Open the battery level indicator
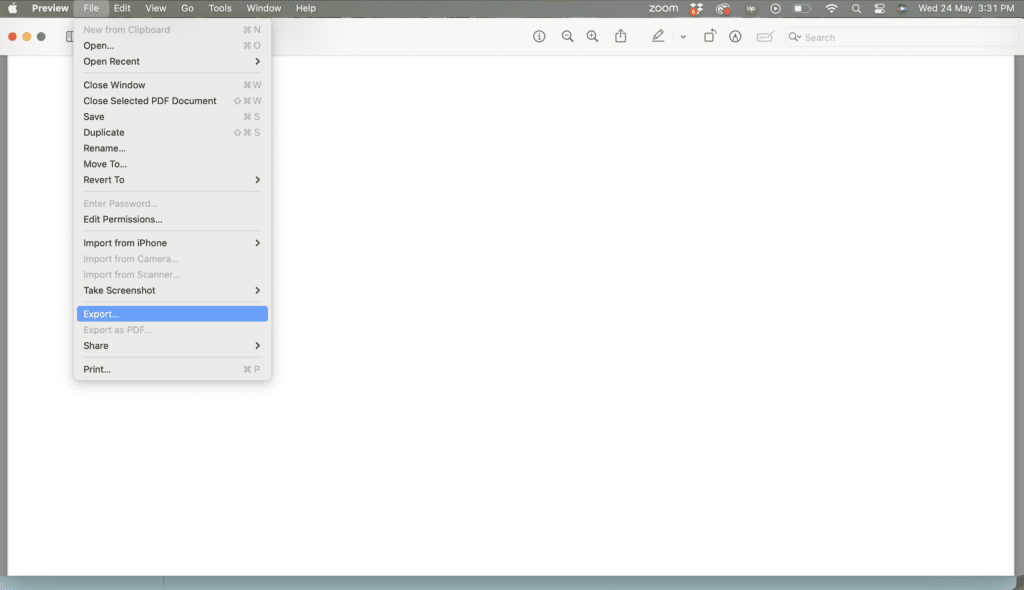1024x590 pixels. click(801, 8)
